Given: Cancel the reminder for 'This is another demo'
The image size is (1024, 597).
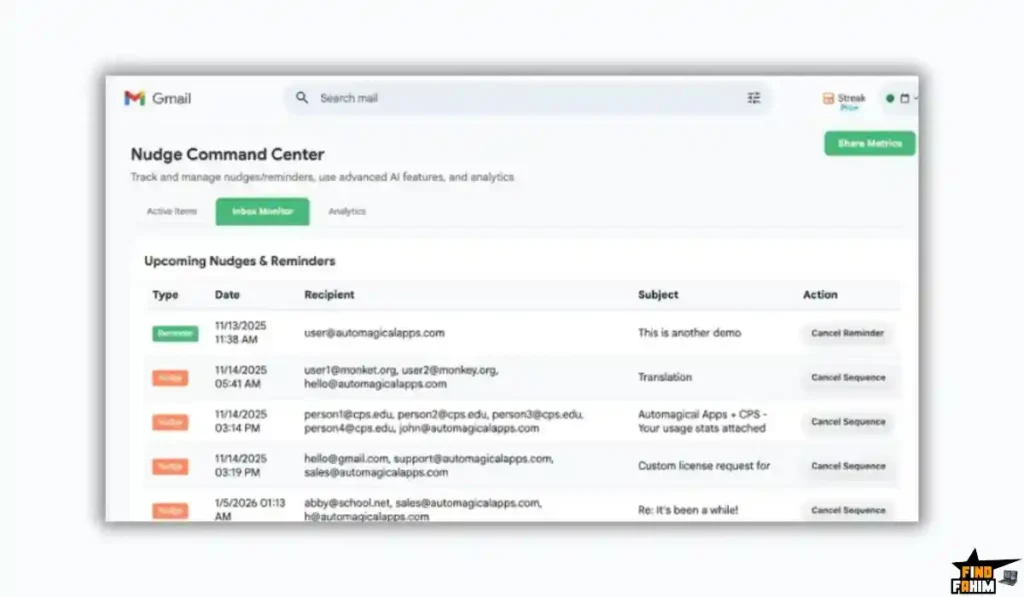Looking at the screenshot, I should click(x=847, y=333).
